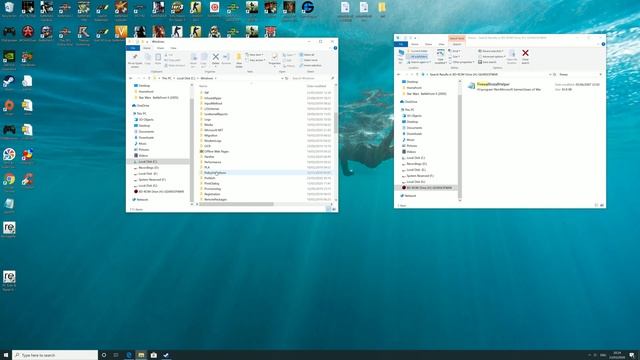640x360 pixels.
Task: Click the up arrow in the Windows folder address bar
Action: coord(149,78)
